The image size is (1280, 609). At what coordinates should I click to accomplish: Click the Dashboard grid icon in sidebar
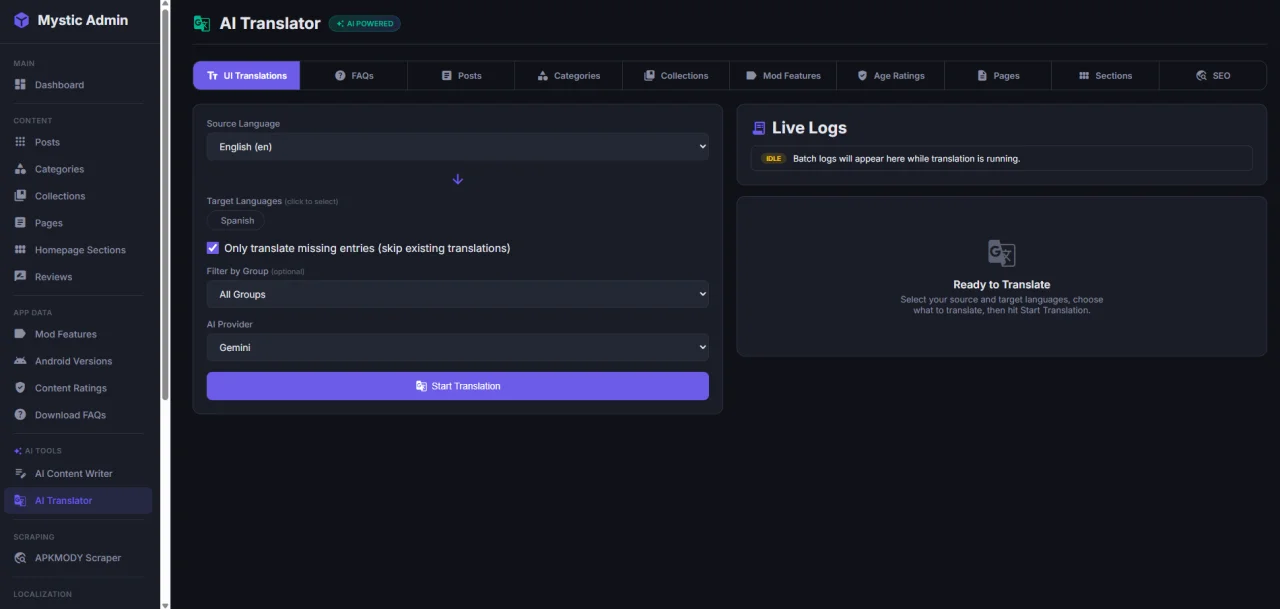pos(20,85)
